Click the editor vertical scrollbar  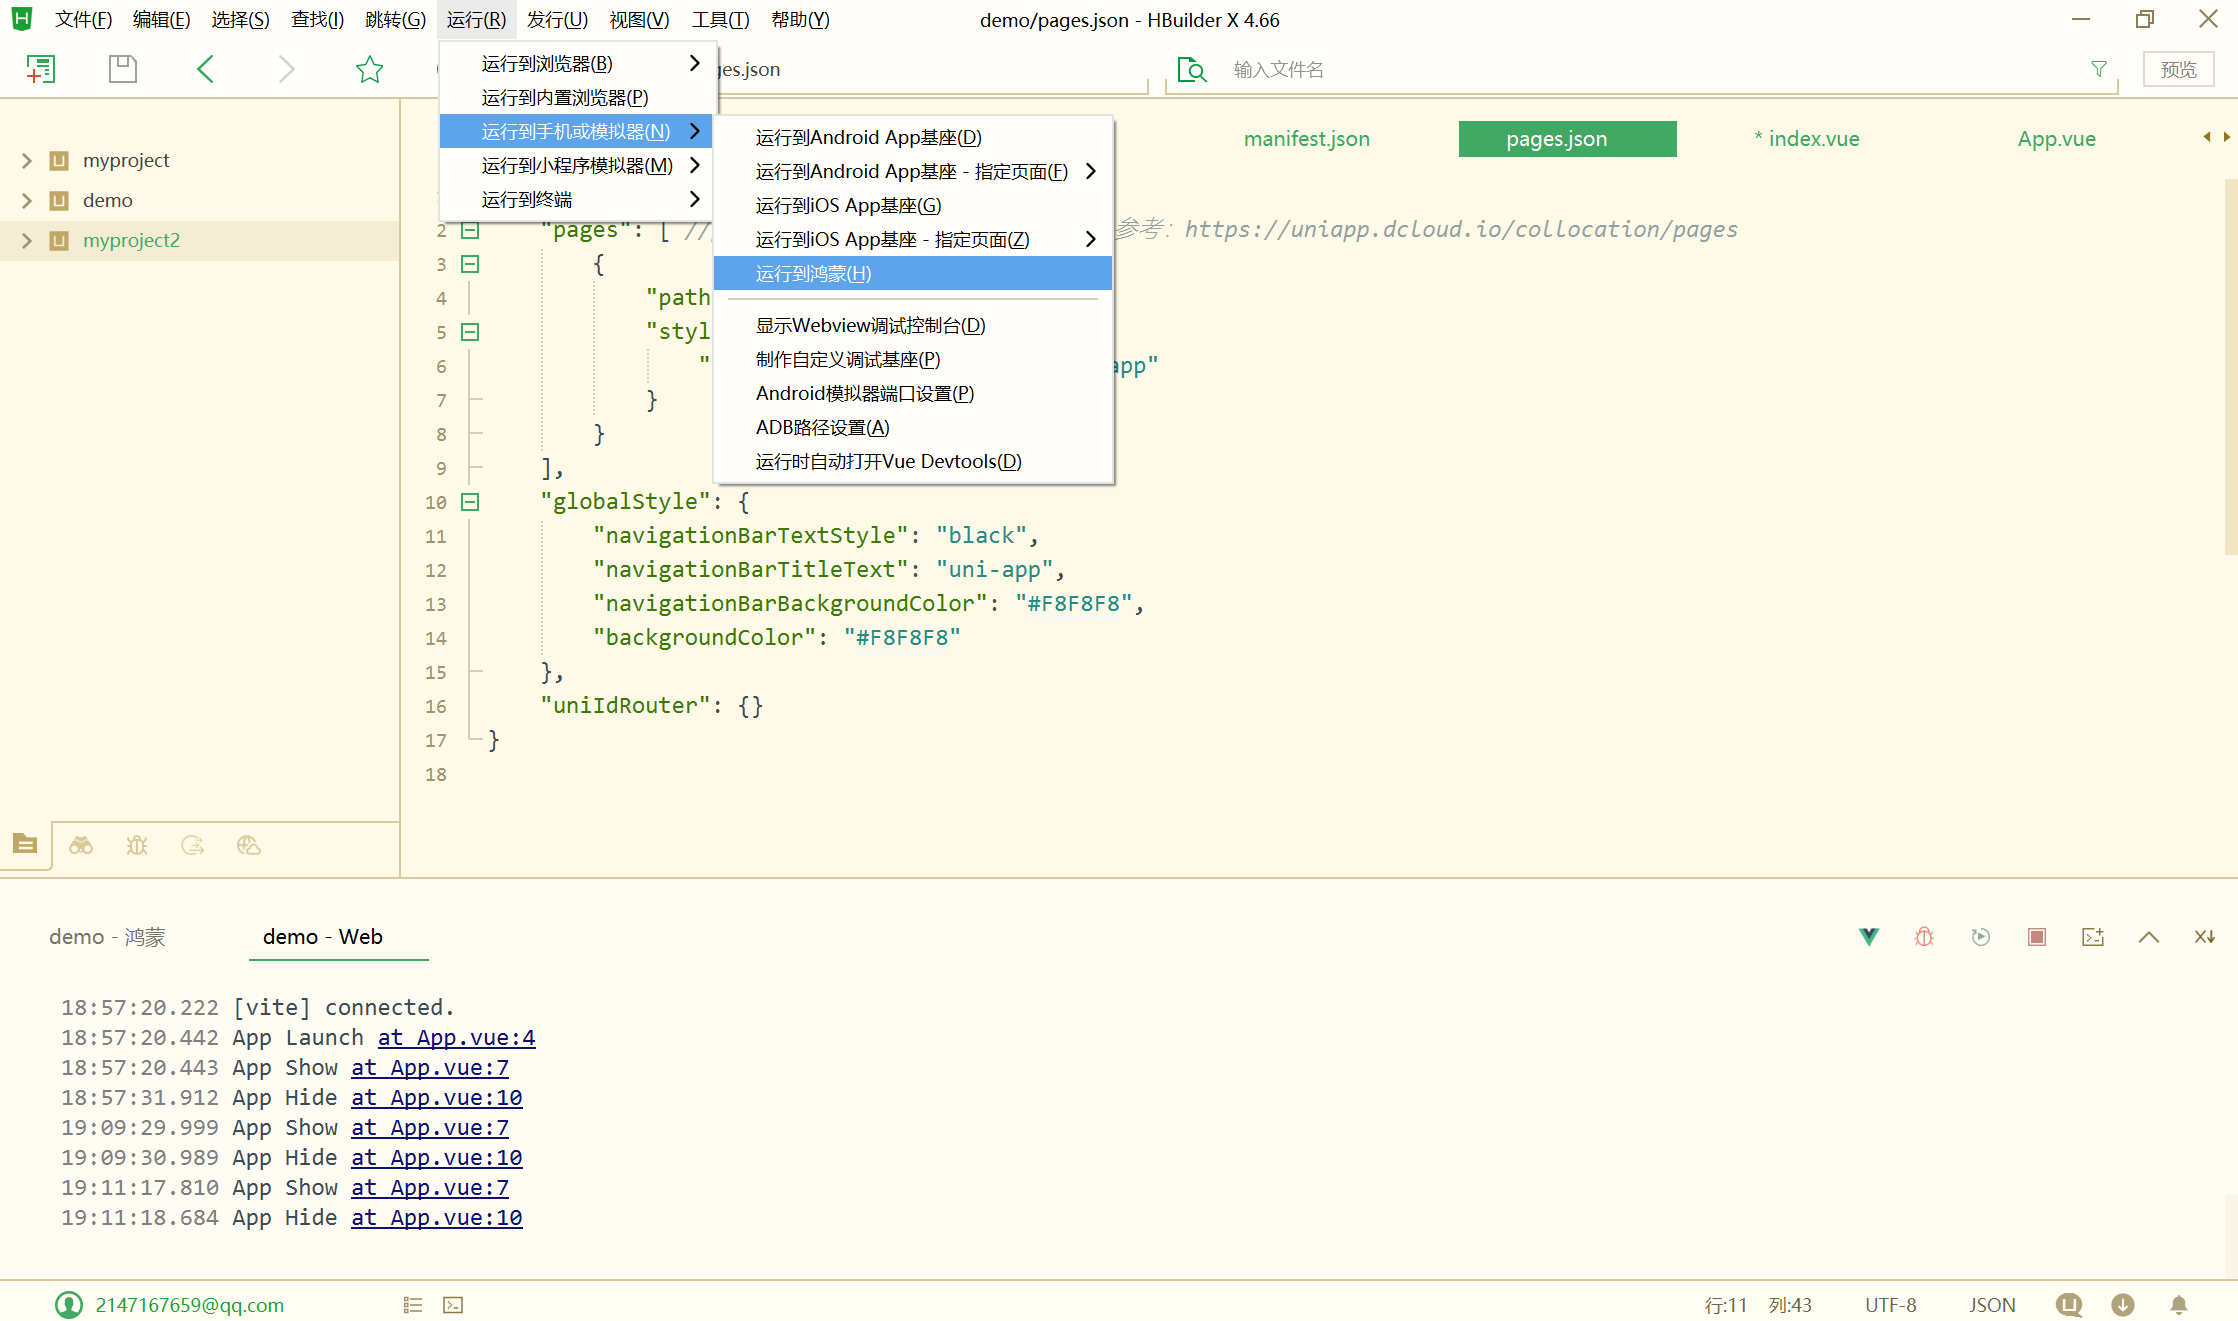pos(2230,366)
